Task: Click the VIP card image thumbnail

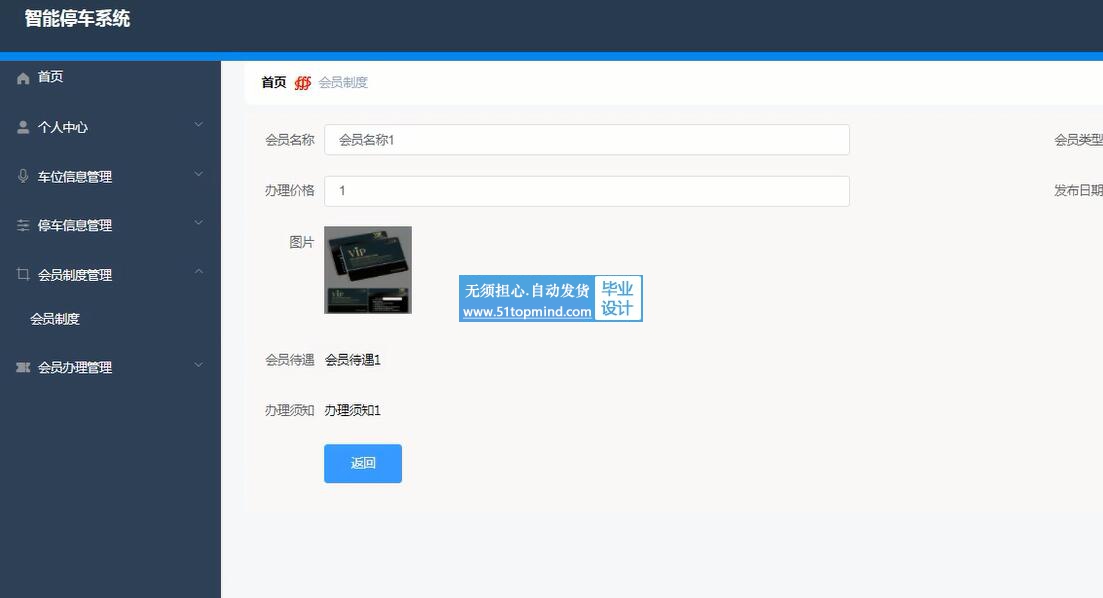Action: pyautogui.click(x=368, y=270)
